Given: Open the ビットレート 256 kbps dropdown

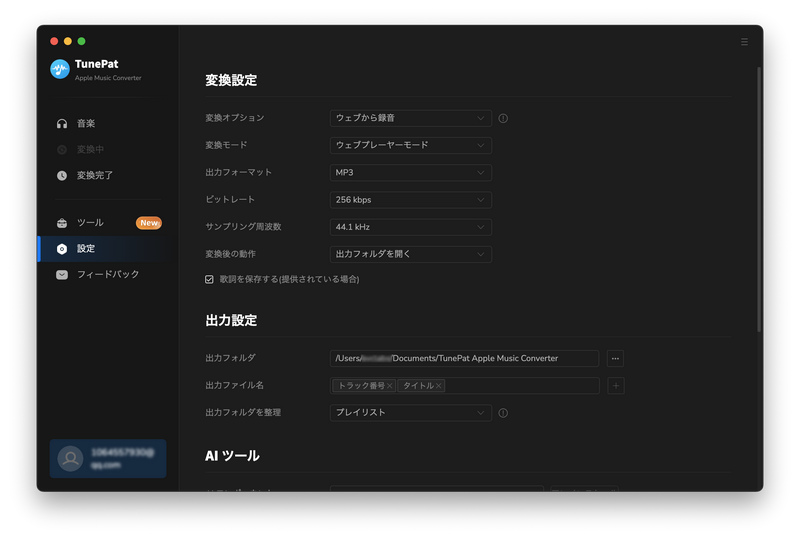Looking at the screenshot, I should coord(411,200).
